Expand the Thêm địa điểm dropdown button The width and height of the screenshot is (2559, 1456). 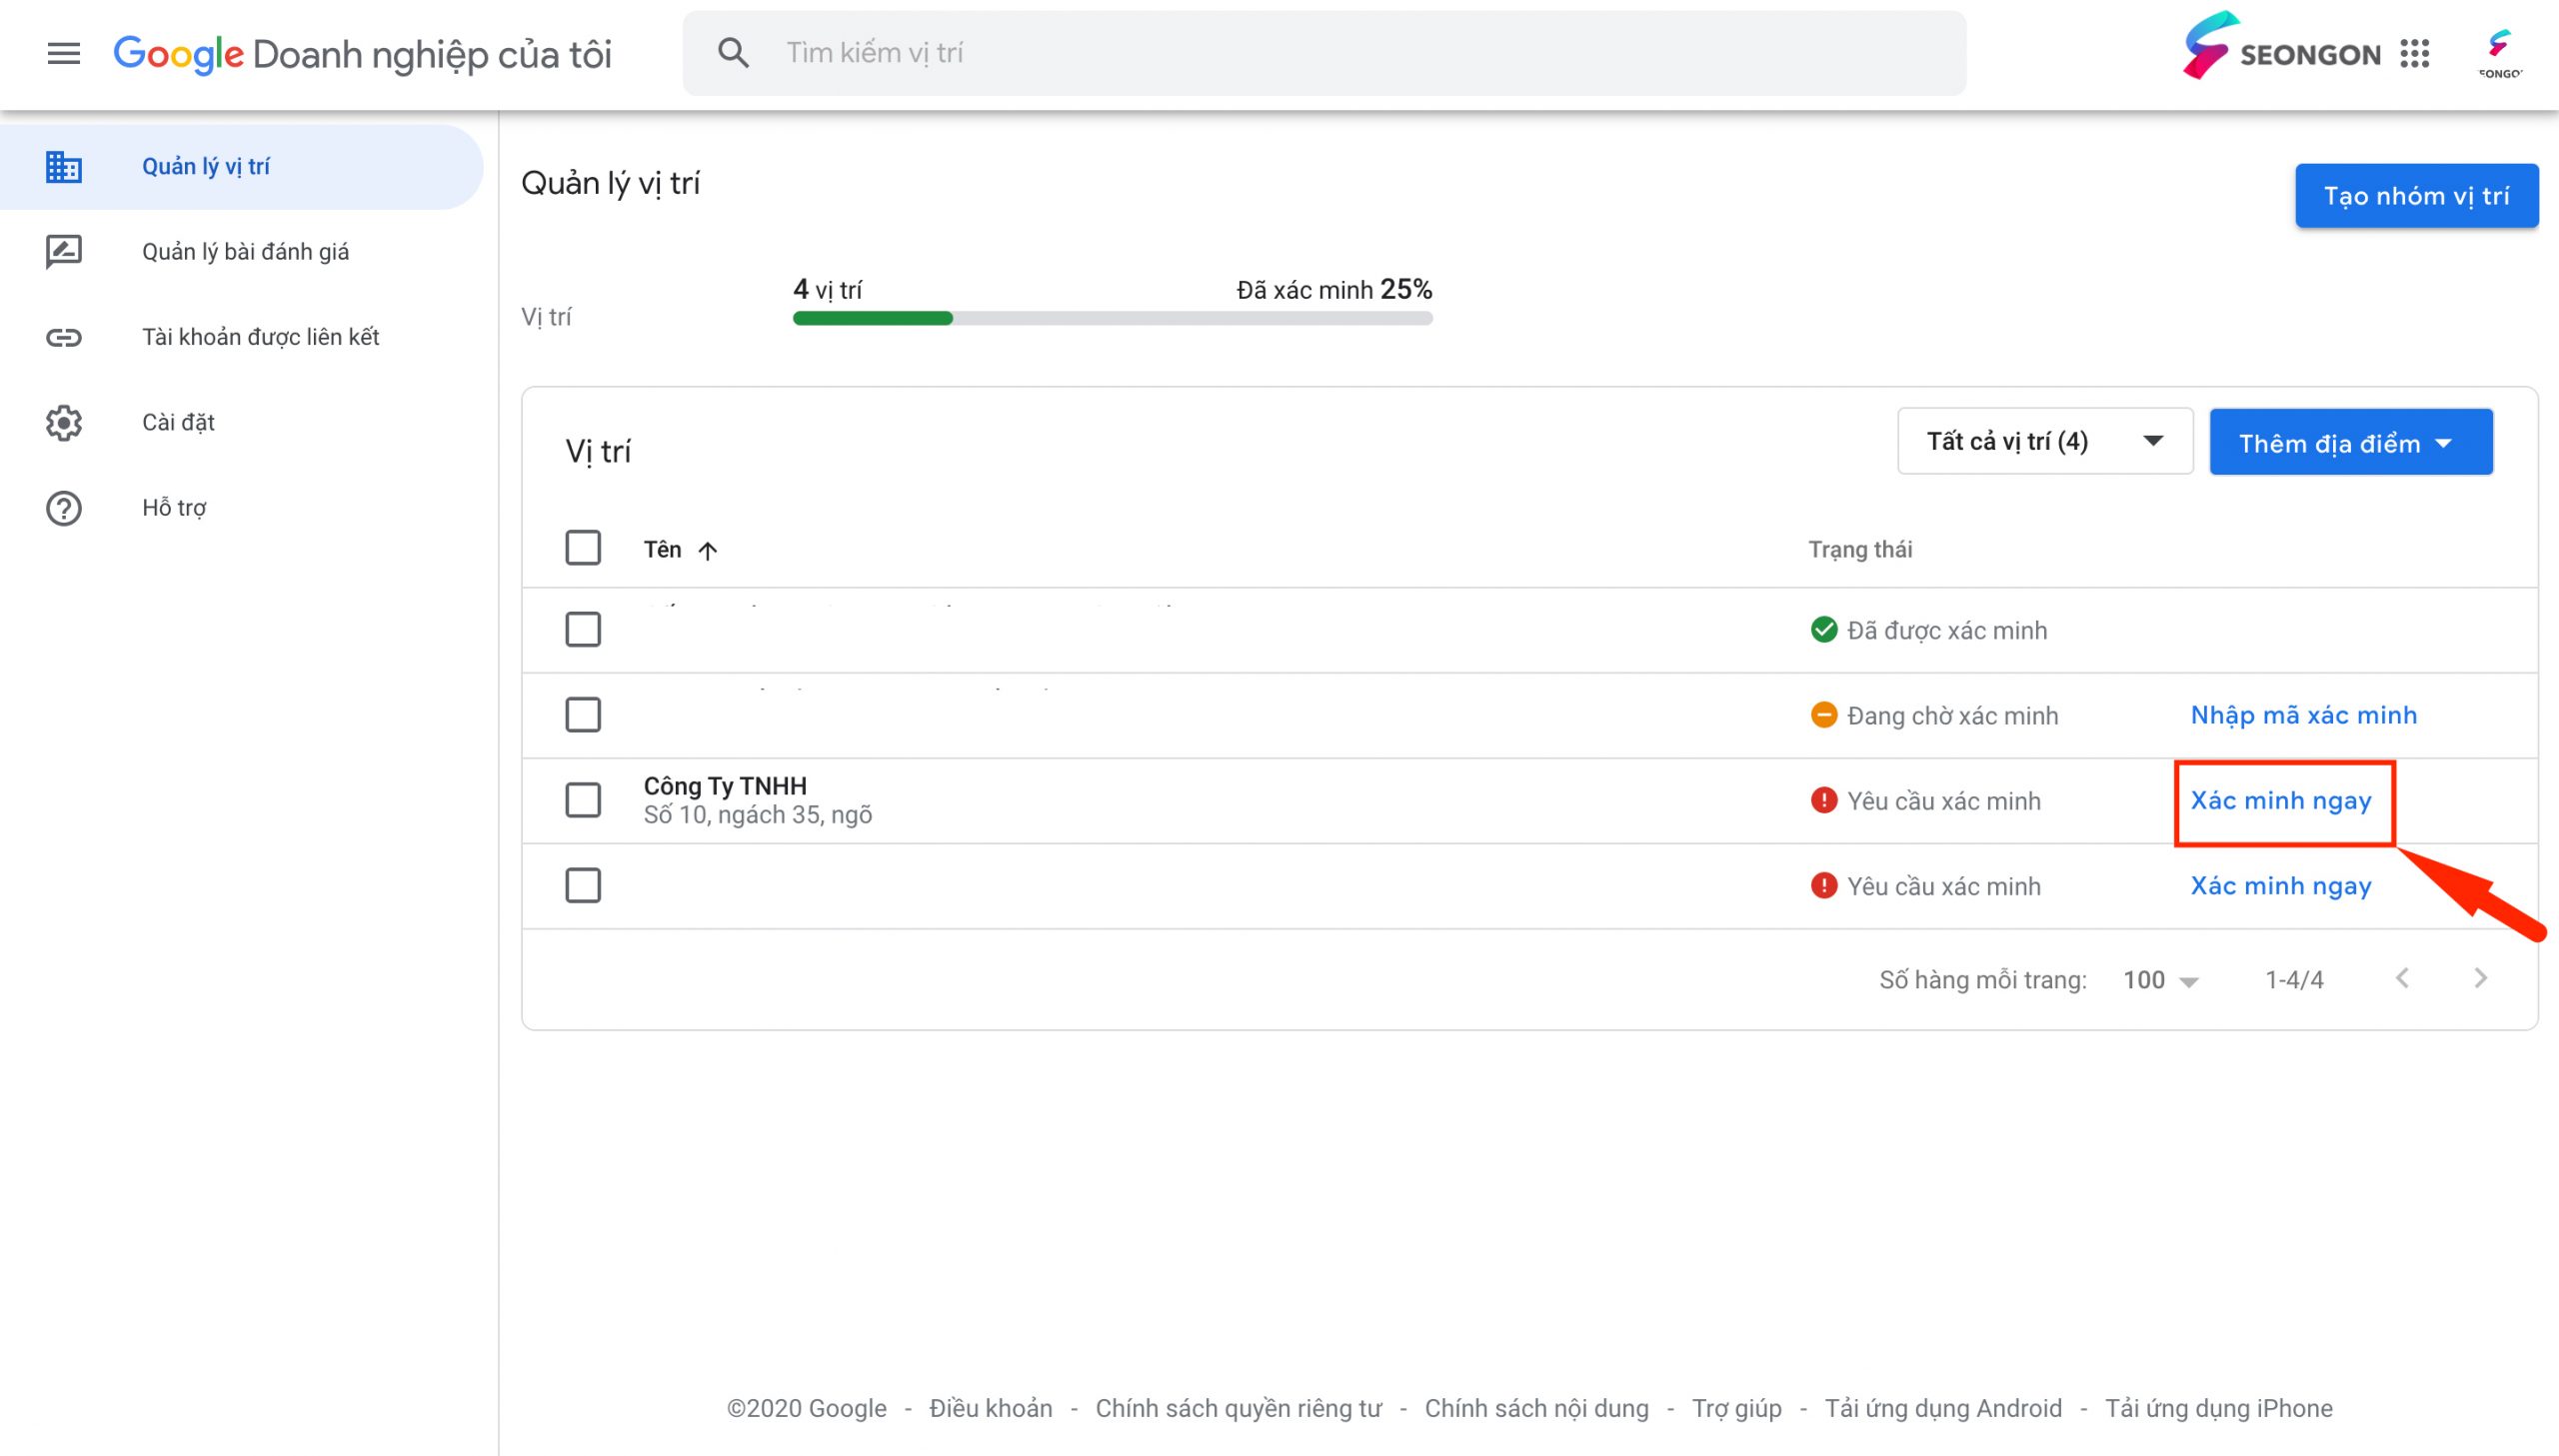[x=2351, y=442]
